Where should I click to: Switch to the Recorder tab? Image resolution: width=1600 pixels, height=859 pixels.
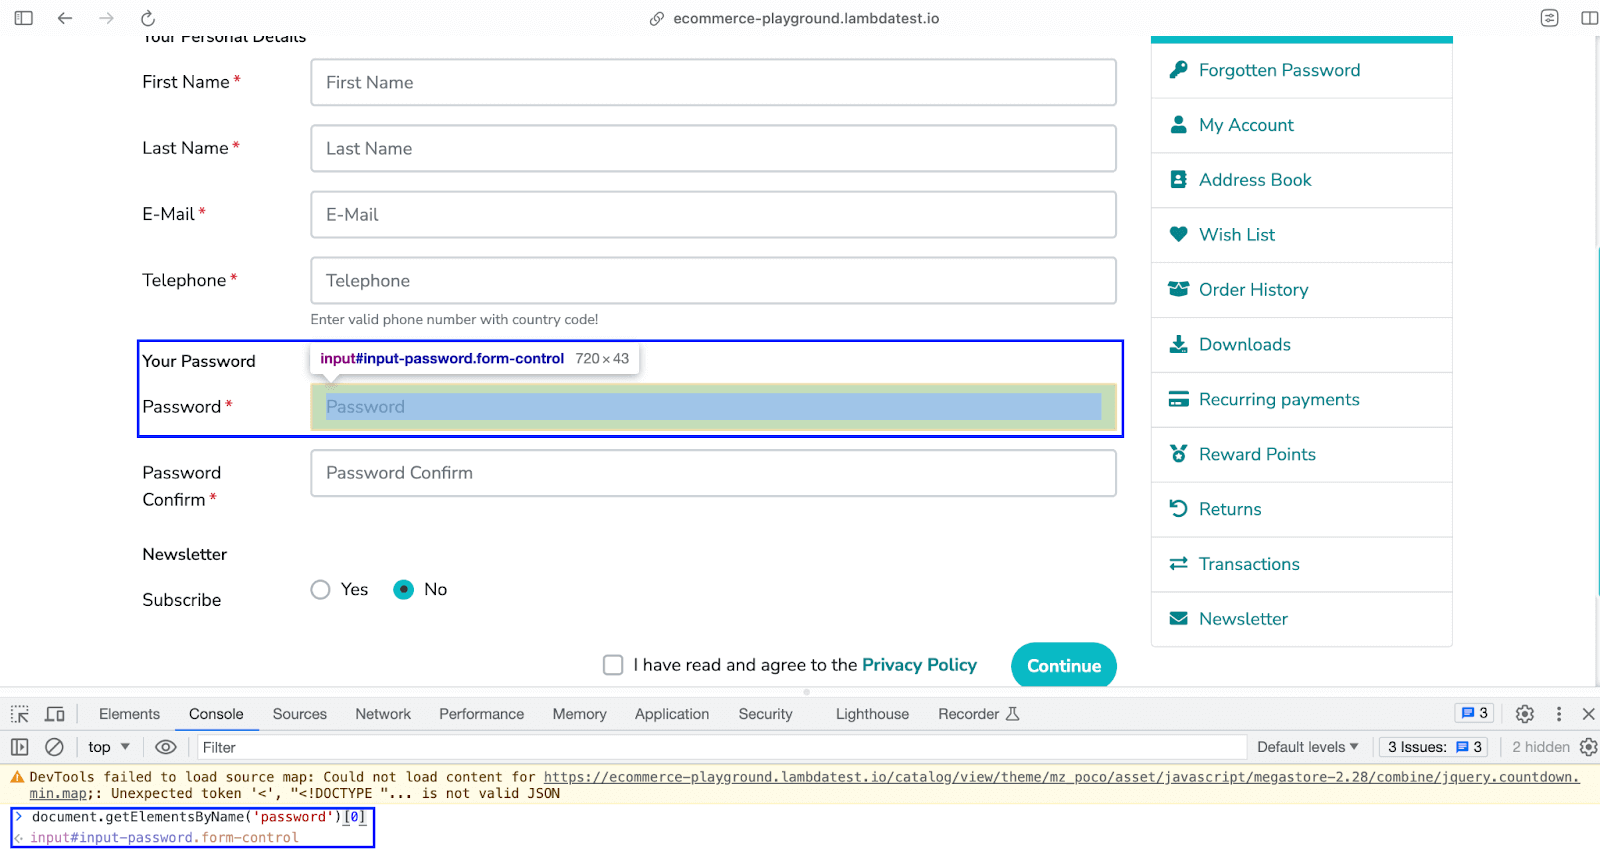[x=978, y=714]
